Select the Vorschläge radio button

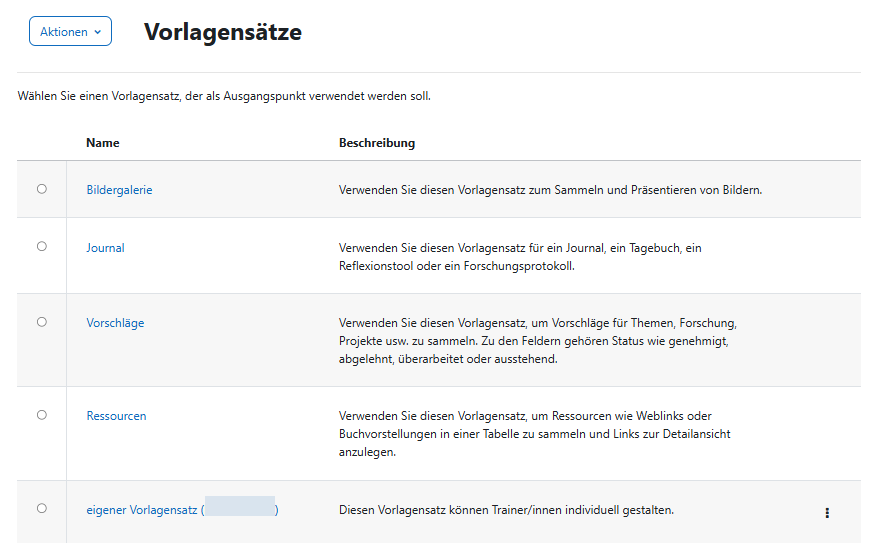(x=42, y=322)
